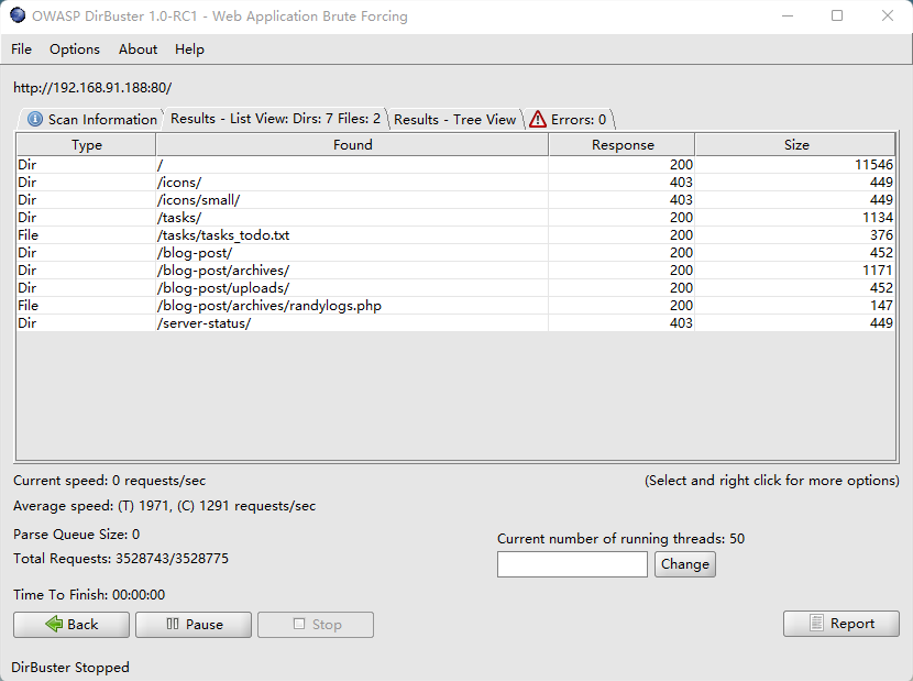Open the About menu

coord(138,49)
